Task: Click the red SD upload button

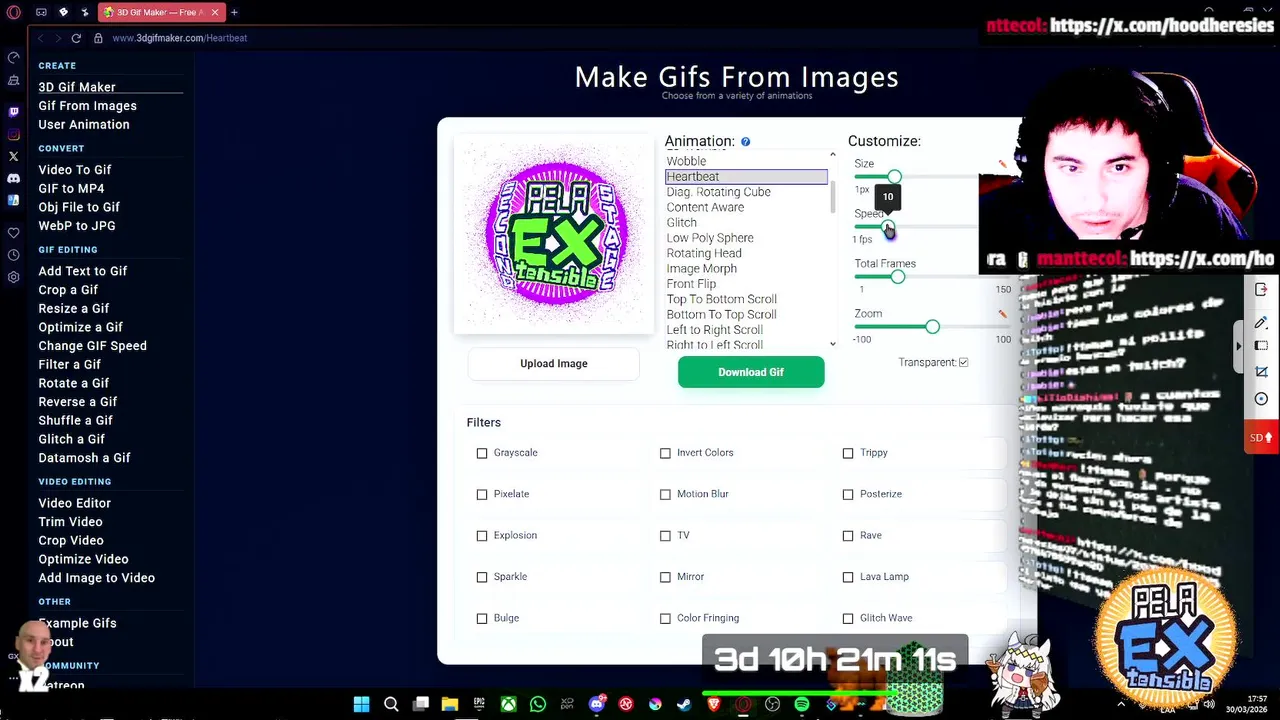Action: (x=1261, y=437)
